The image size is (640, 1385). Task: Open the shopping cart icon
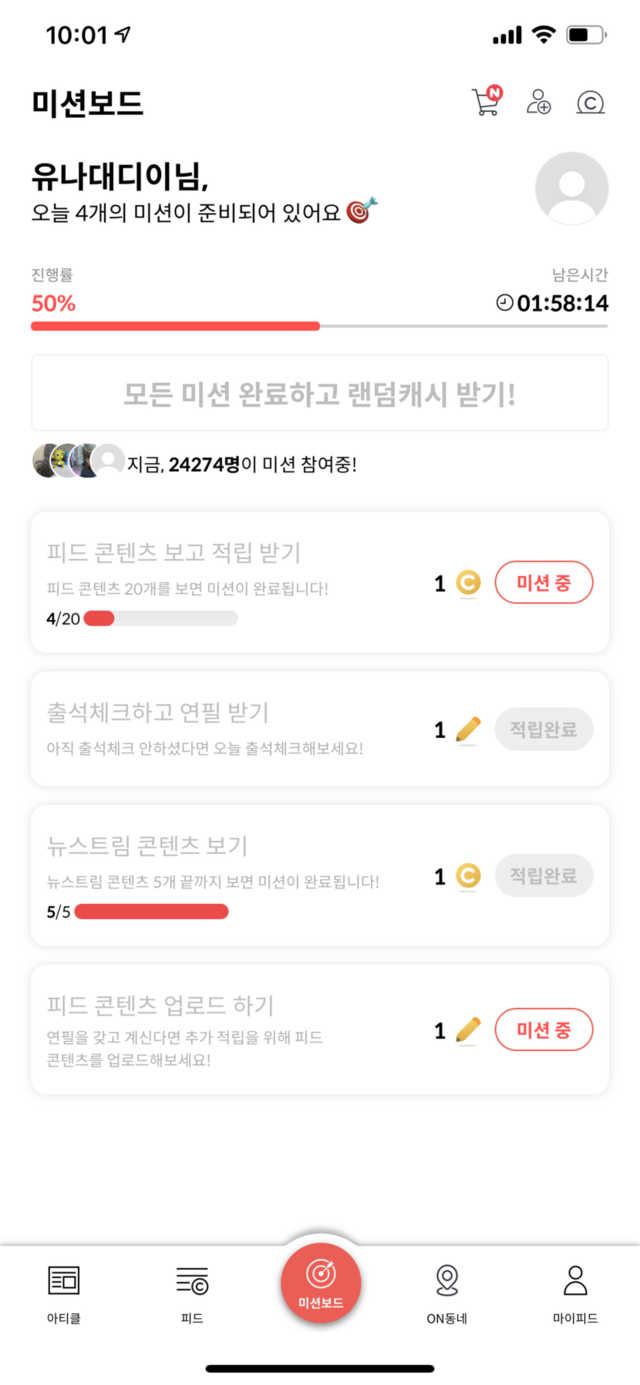(486, 102)
